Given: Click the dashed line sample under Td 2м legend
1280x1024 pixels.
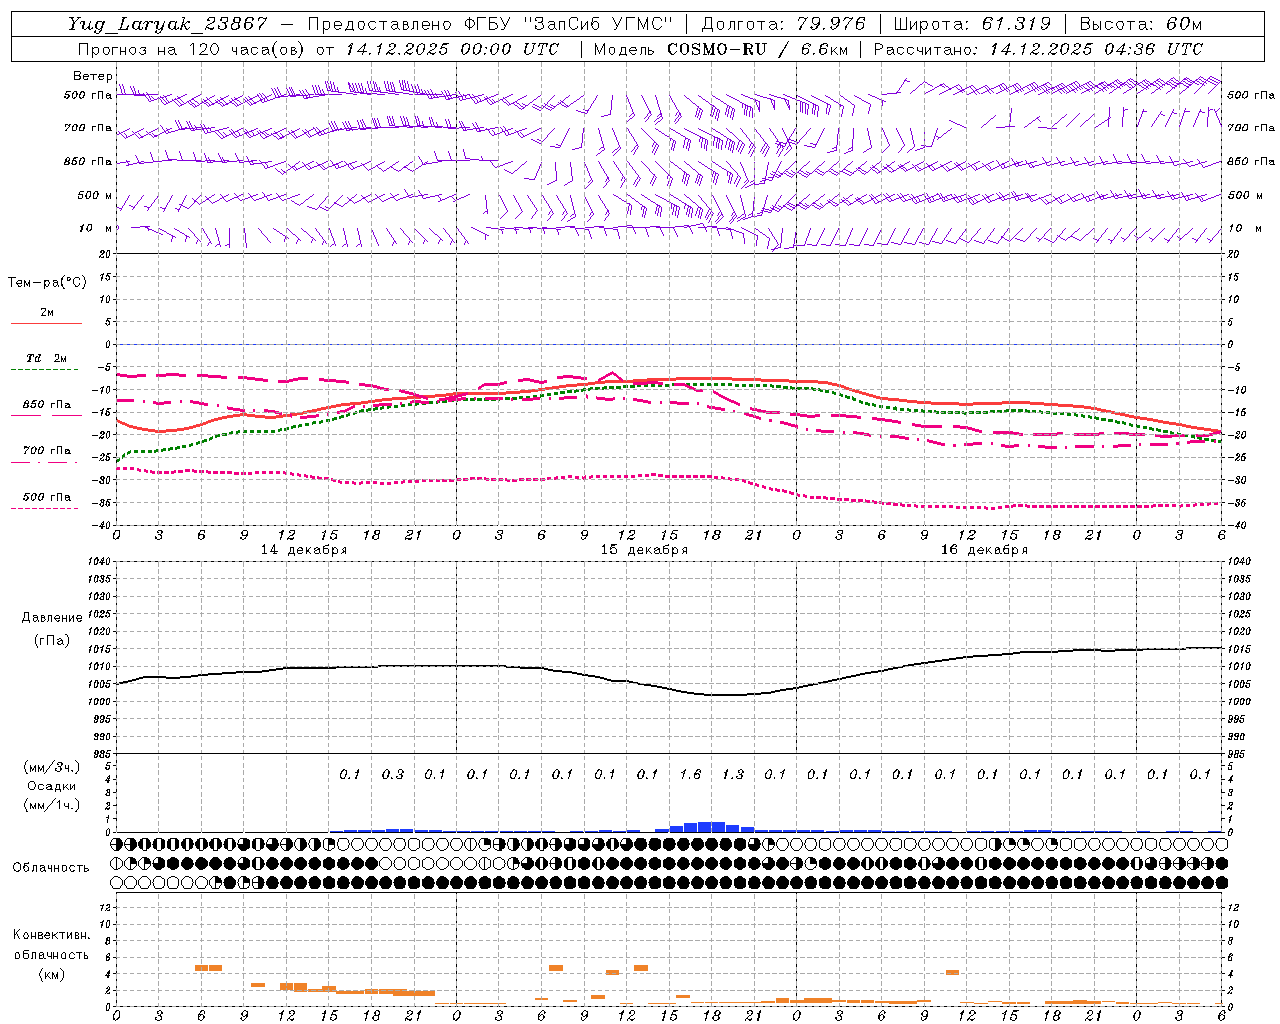Looking at the screenshot, I should point(46,370).
